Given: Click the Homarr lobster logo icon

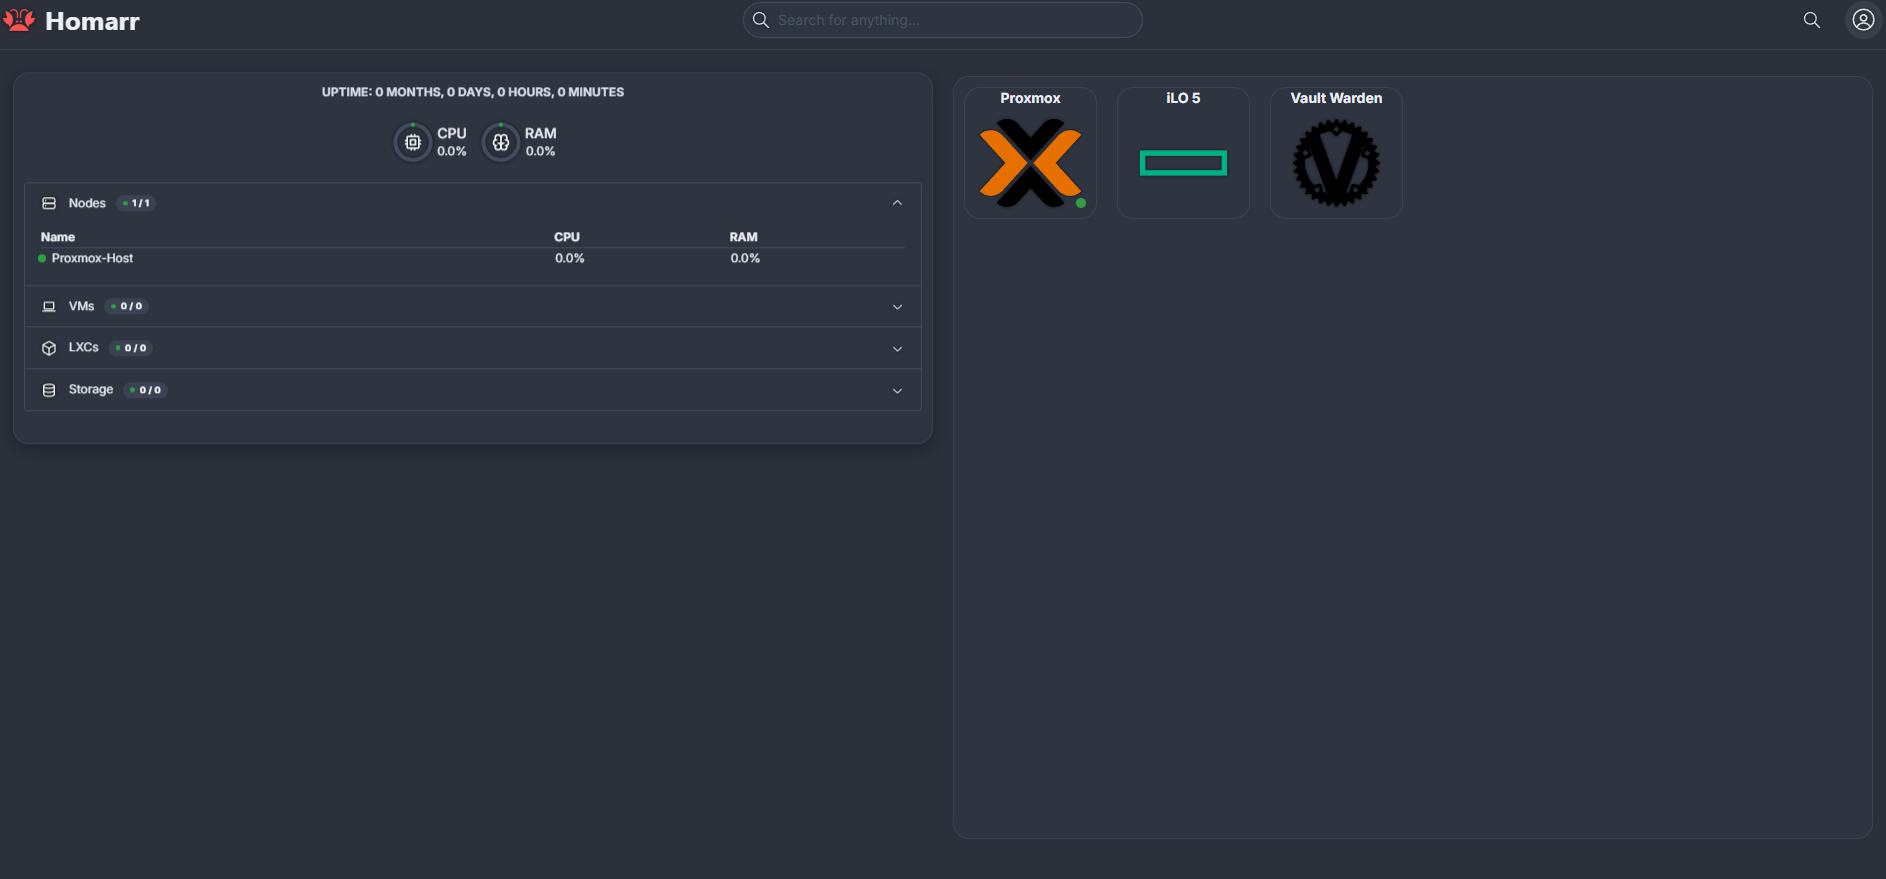Looking at the screenshot, I should pos(19,21).
